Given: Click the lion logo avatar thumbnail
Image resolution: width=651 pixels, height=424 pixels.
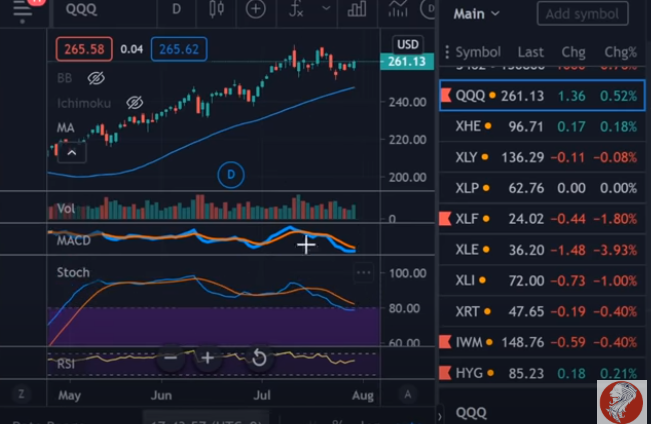Looking at the screenshot, I should click(622, 402).
